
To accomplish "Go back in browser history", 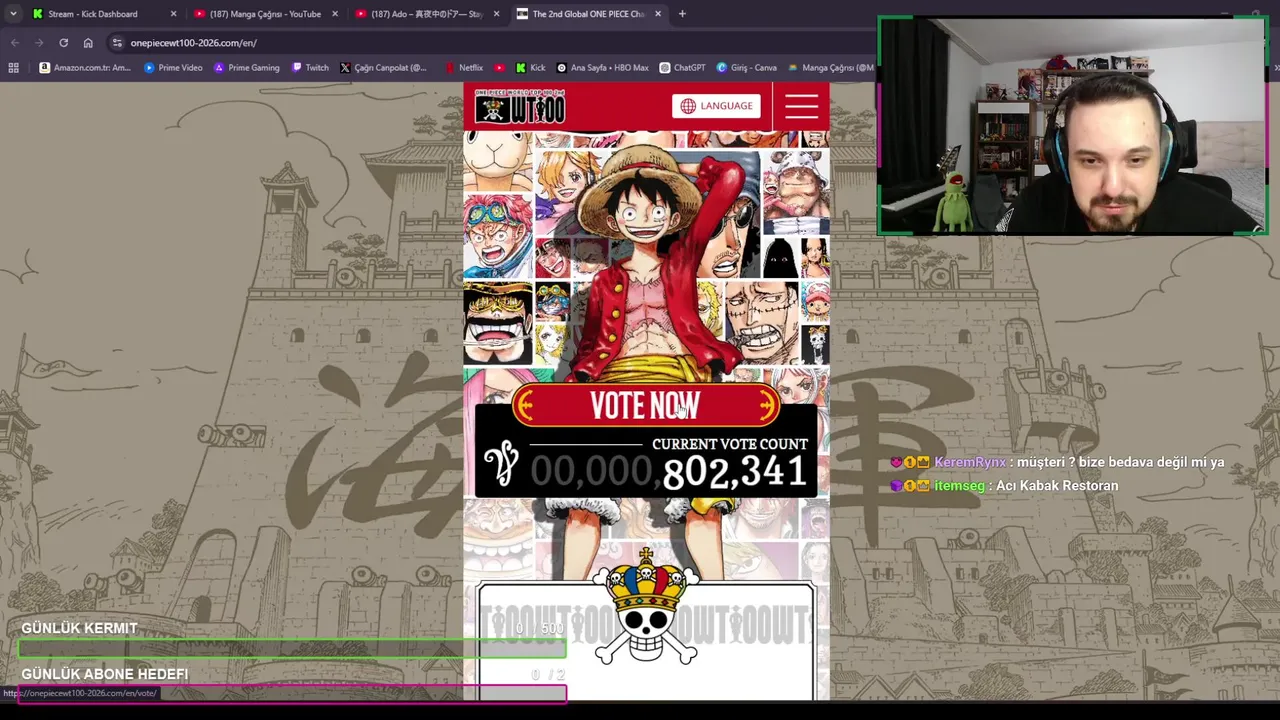I will click(15, 43).
